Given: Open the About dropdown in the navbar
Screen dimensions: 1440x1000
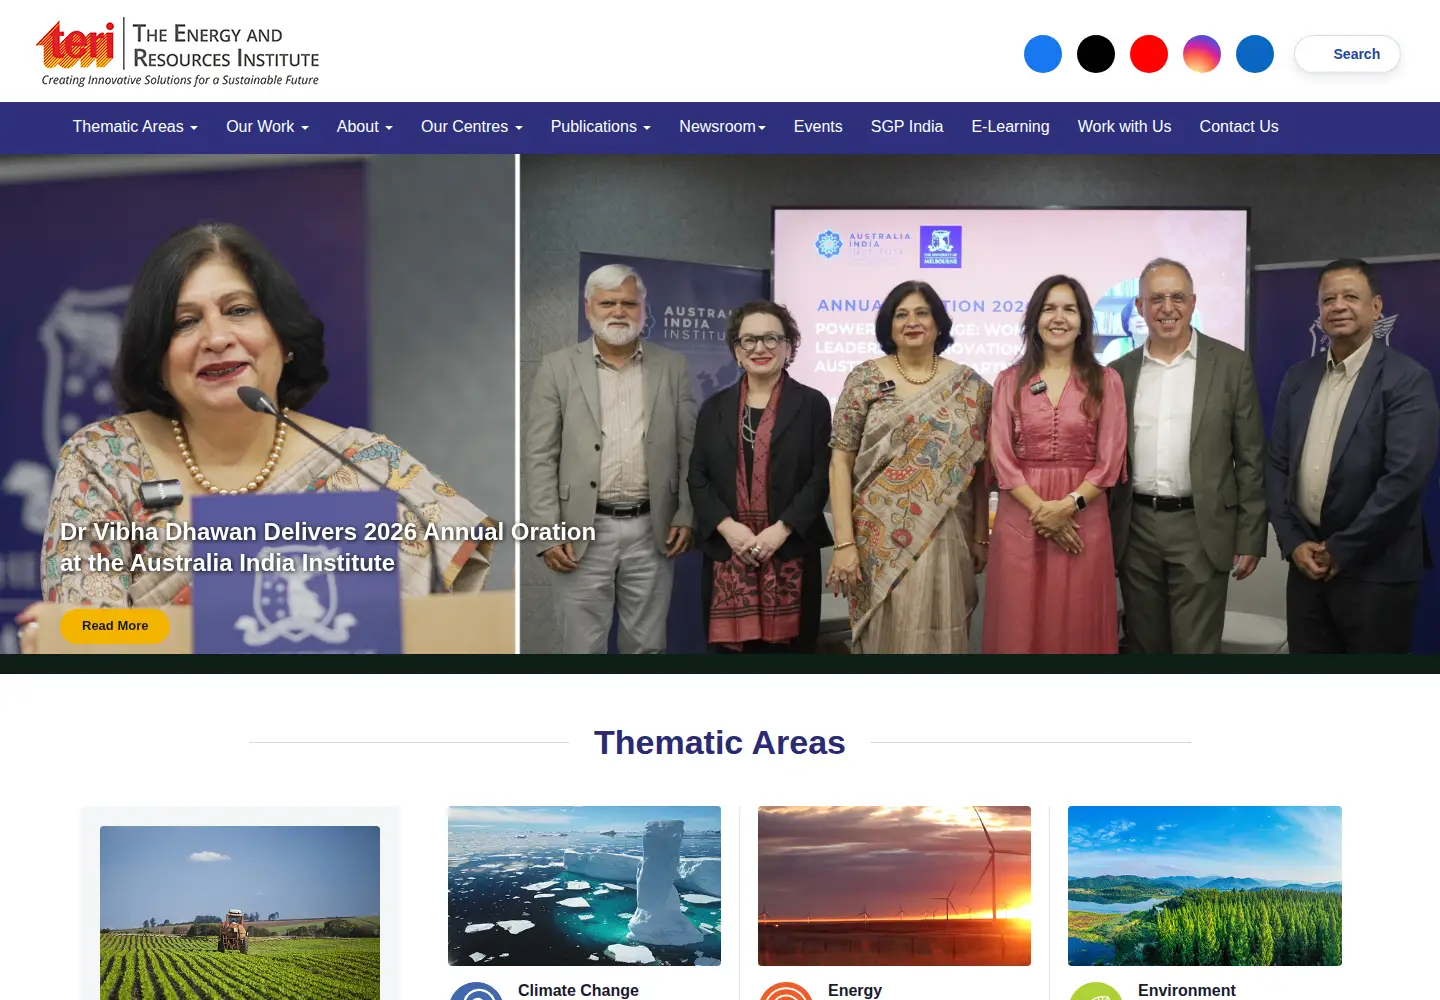Looking at the screenshot, I should [365, 127].
